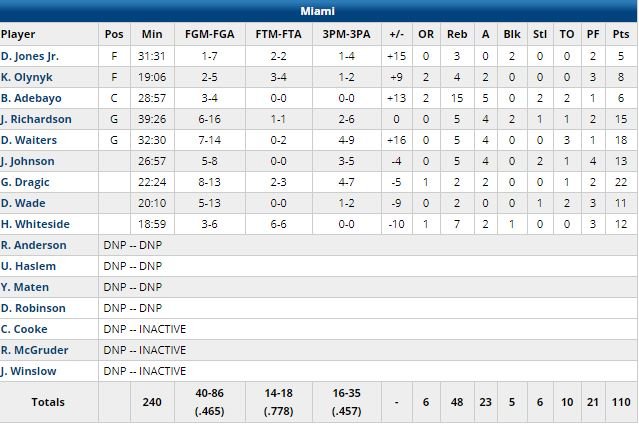View D. Robinson's player page
Viewport: 639px width, 424px height.
[33, 308]
